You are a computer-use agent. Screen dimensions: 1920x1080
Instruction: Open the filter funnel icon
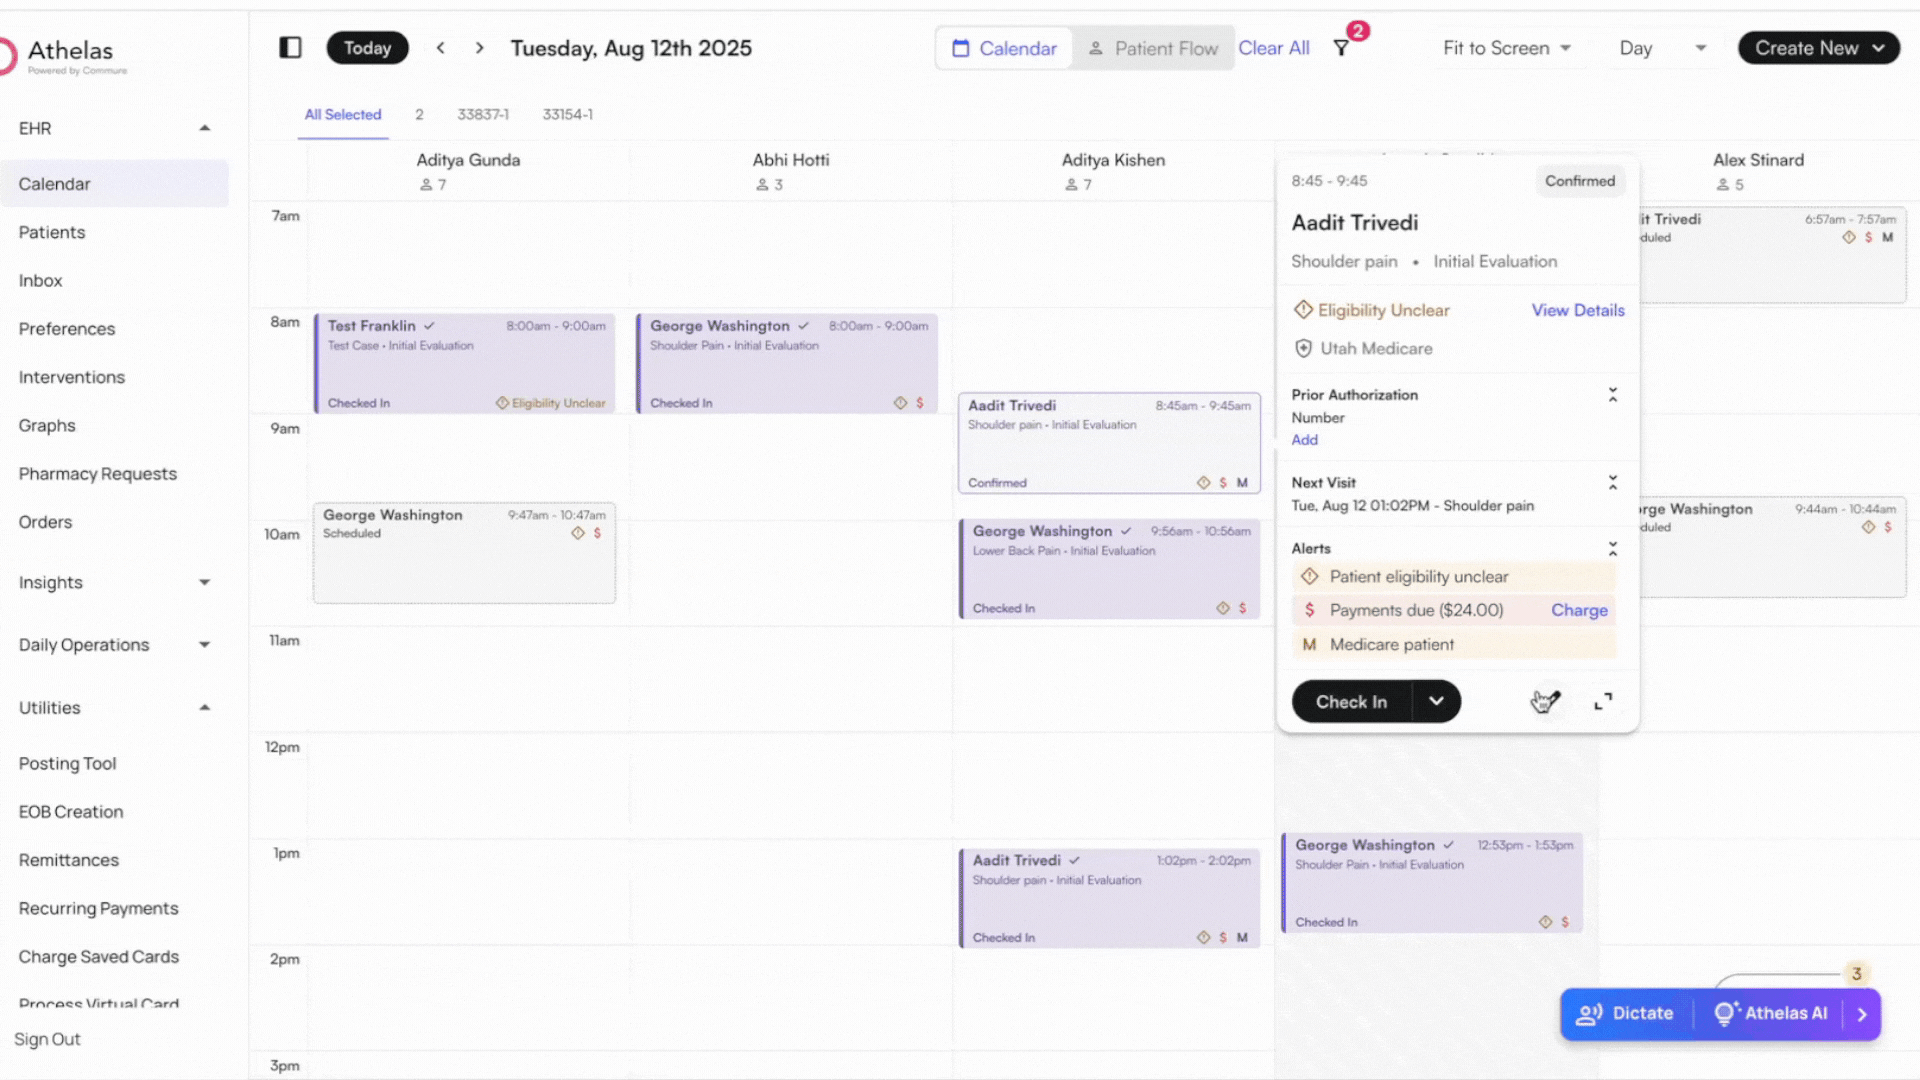click(x=1342, y=48)
